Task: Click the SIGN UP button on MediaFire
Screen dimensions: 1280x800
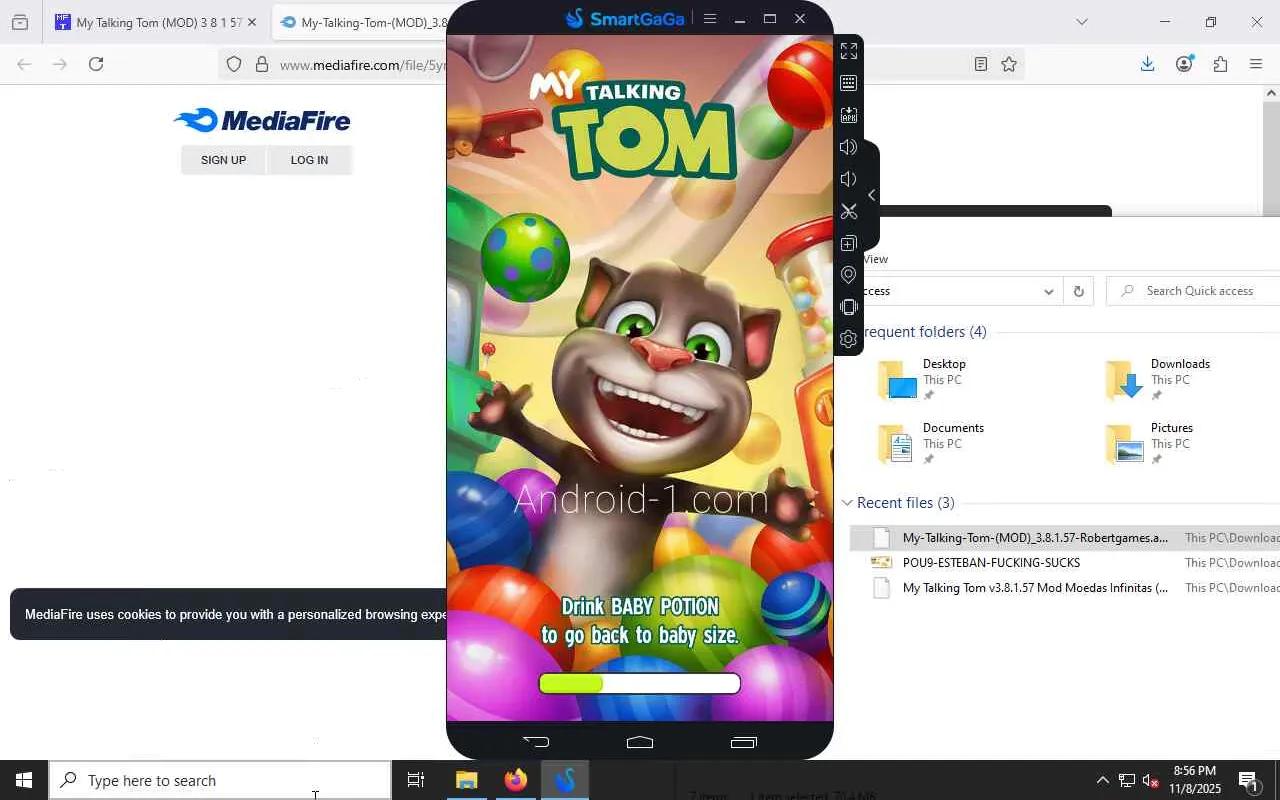Action: click(x=223, y=160)
